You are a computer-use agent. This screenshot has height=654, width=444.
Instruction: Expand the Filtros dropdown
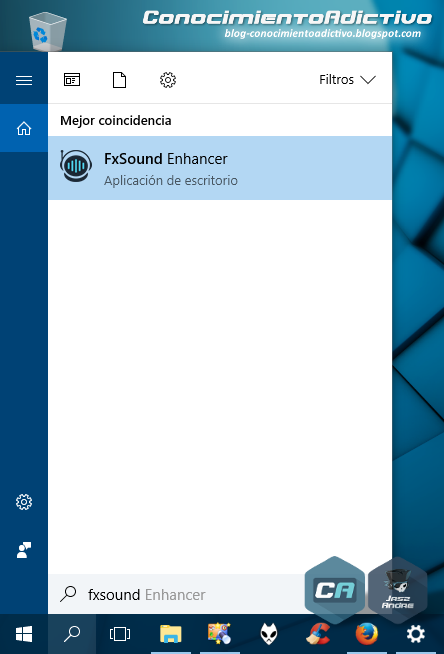pos(347,79)
